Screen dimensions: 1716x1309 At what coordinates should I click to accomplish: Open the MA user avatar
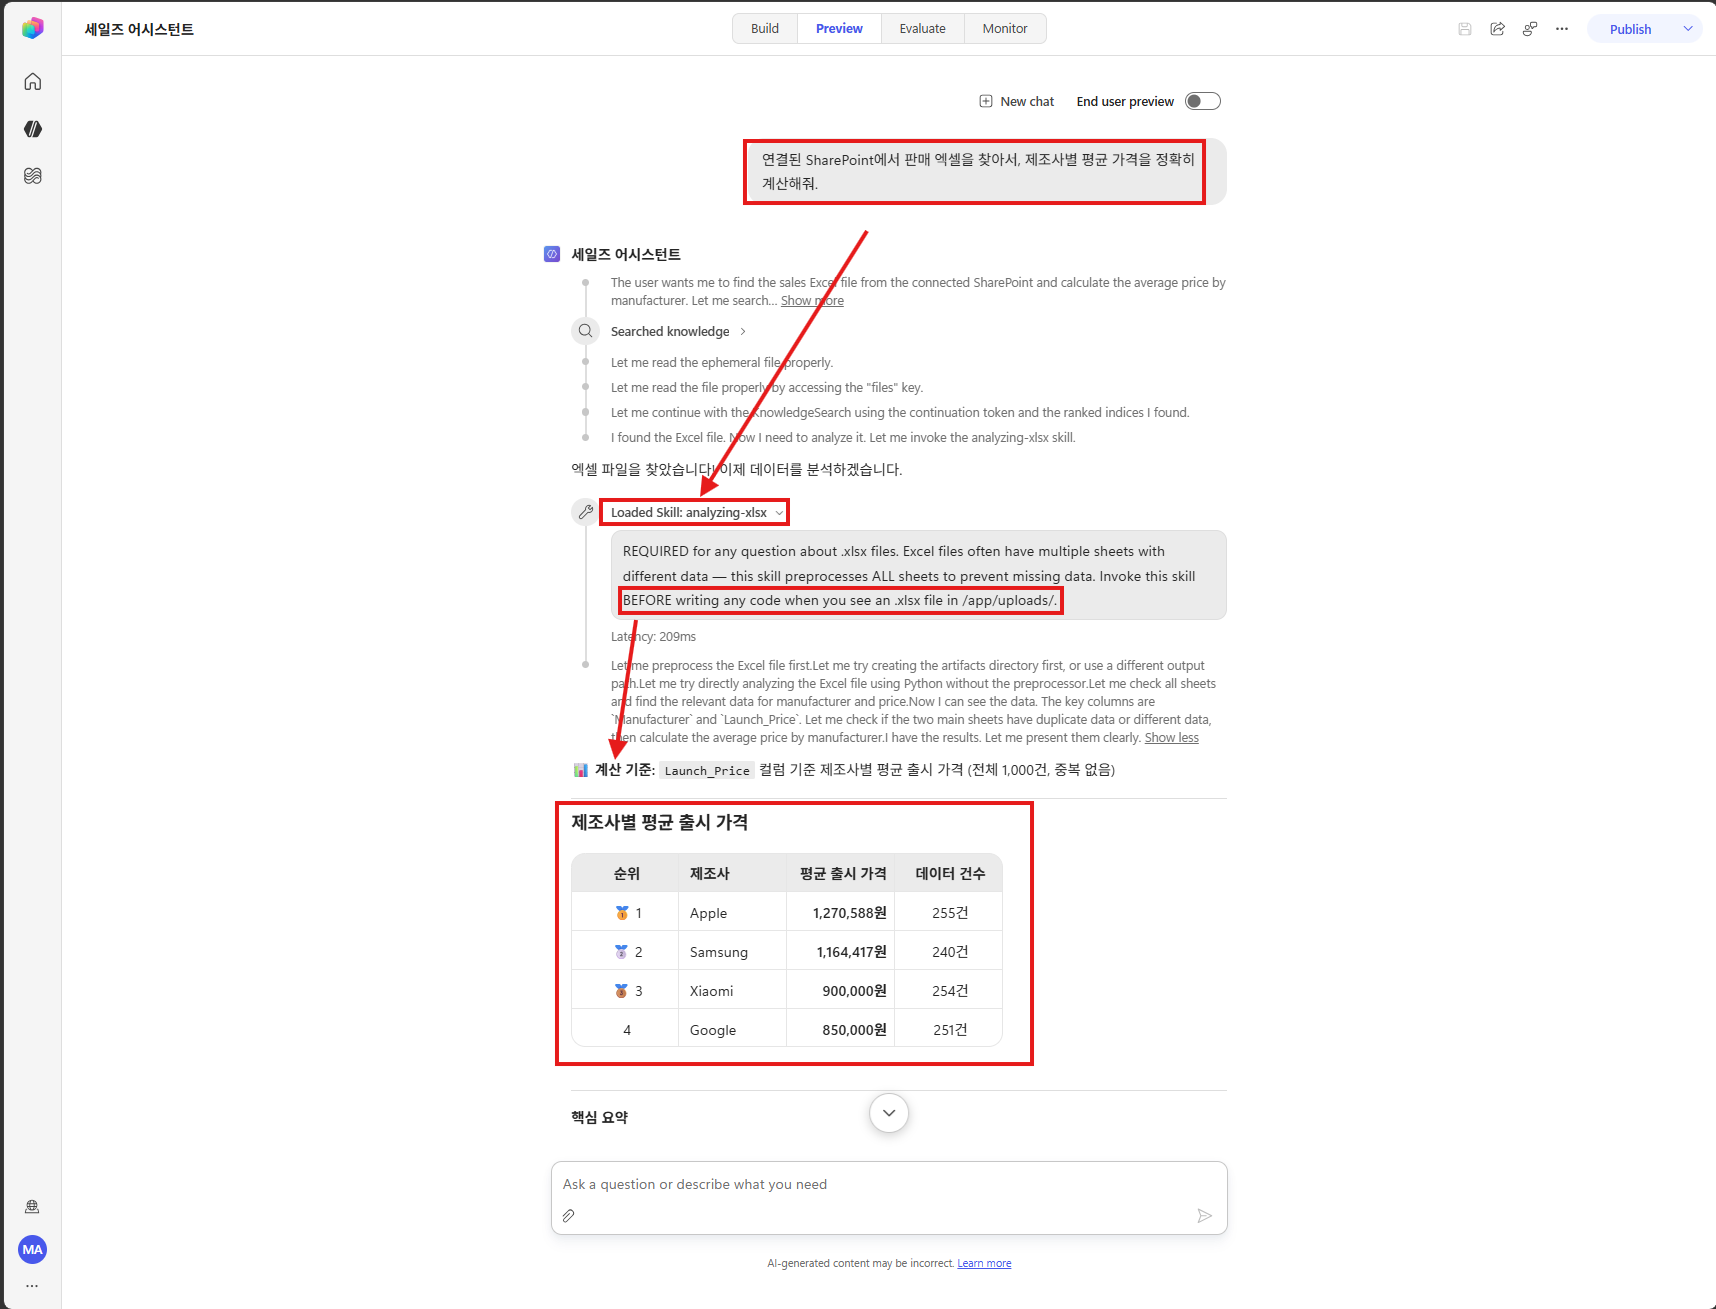tap(32, 1249)
